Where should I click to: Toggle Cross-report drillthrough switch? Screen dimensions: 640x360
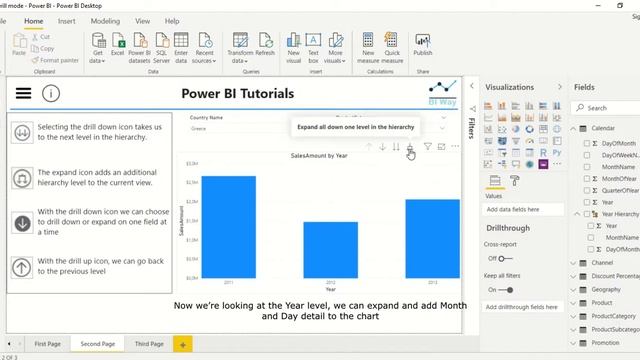(505, 259)
